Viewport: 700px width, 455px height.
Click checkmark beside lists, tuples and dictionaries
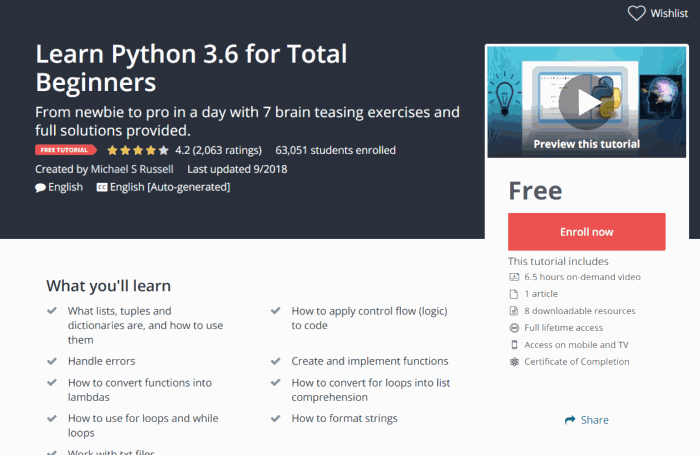52,311
